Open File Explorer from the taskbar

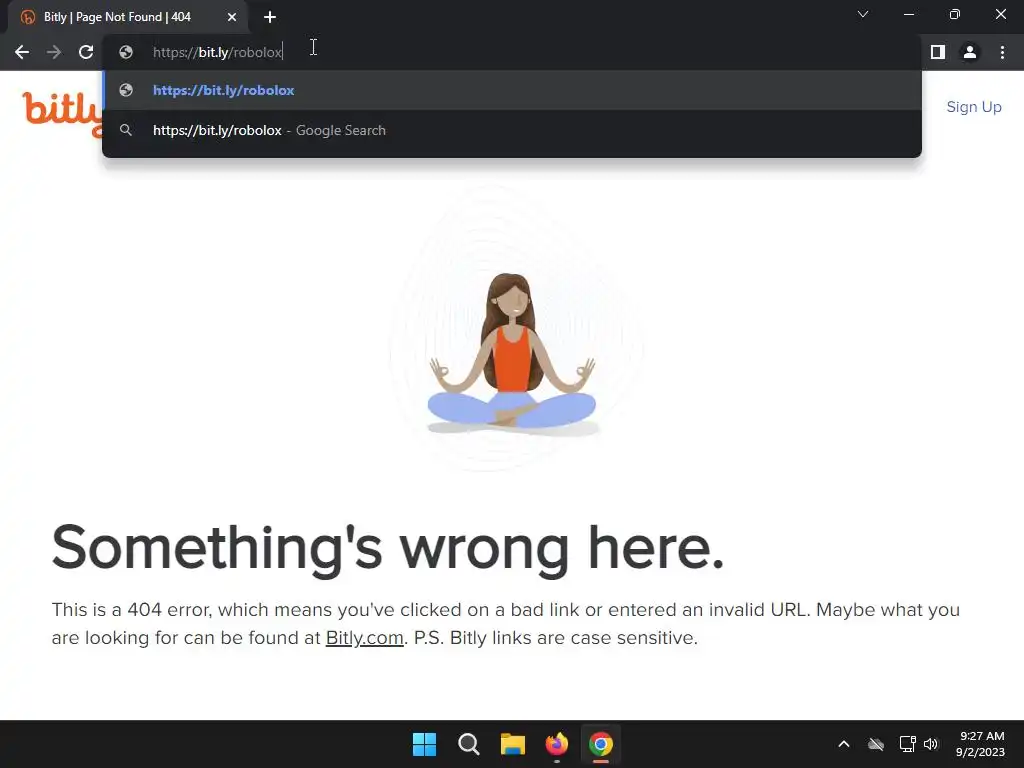pyautogui.click(x=513, y=744)
